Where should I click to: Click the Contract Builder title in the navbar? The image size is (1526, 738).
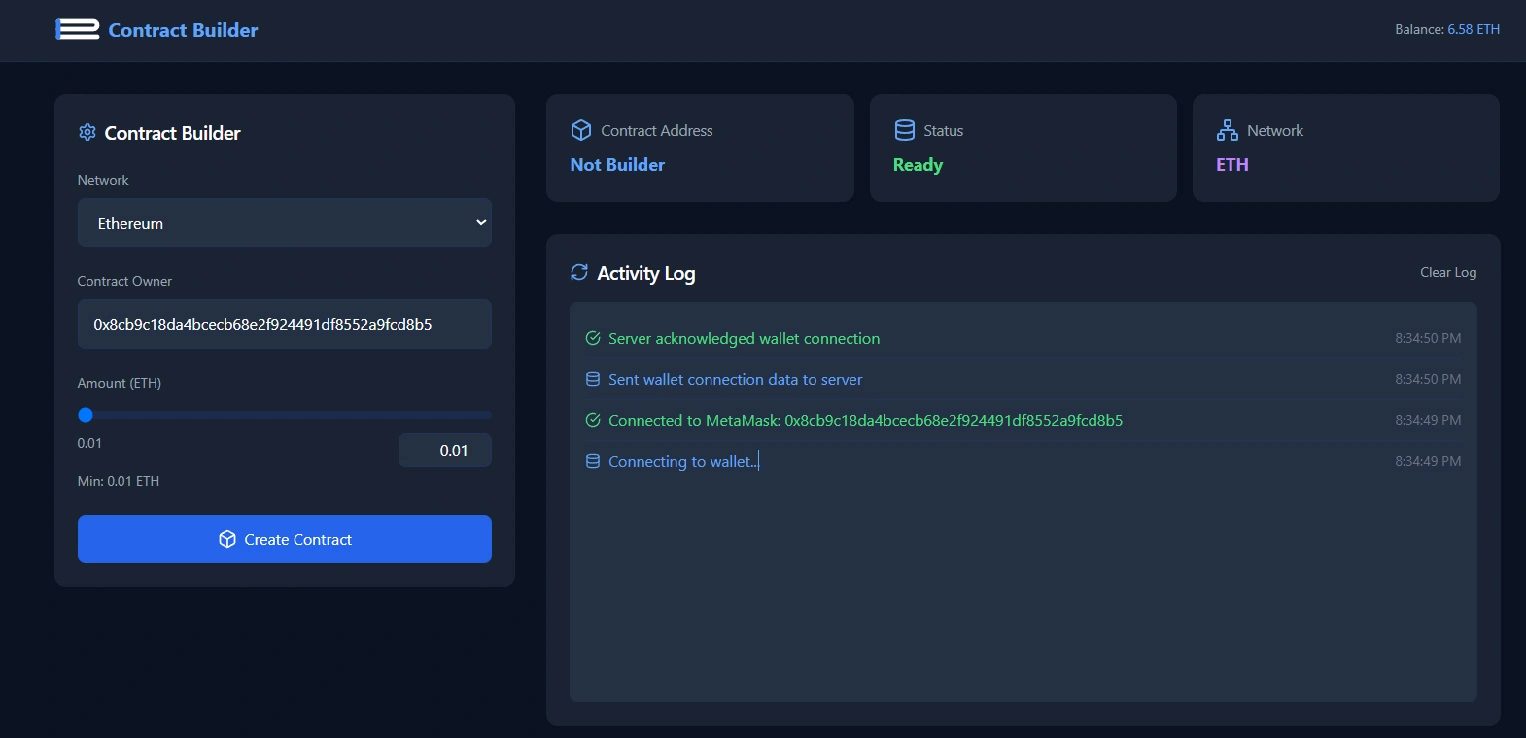tap(182, 30)
